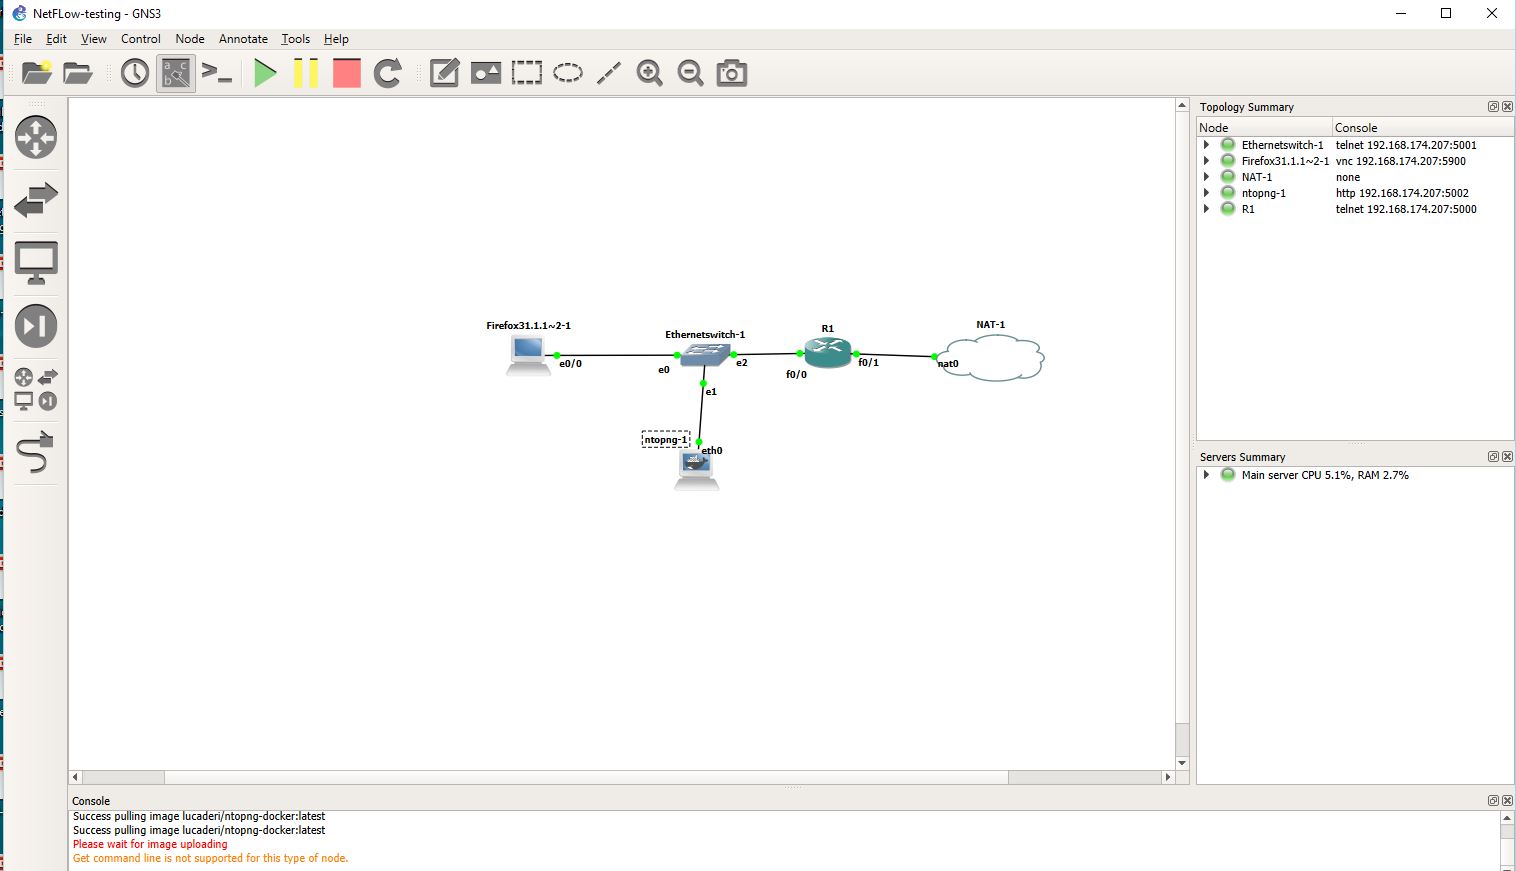Browse security devices sidebar icon
Image resolution: width=1516 pixels, height=871 pixels.
click(36, 326)
